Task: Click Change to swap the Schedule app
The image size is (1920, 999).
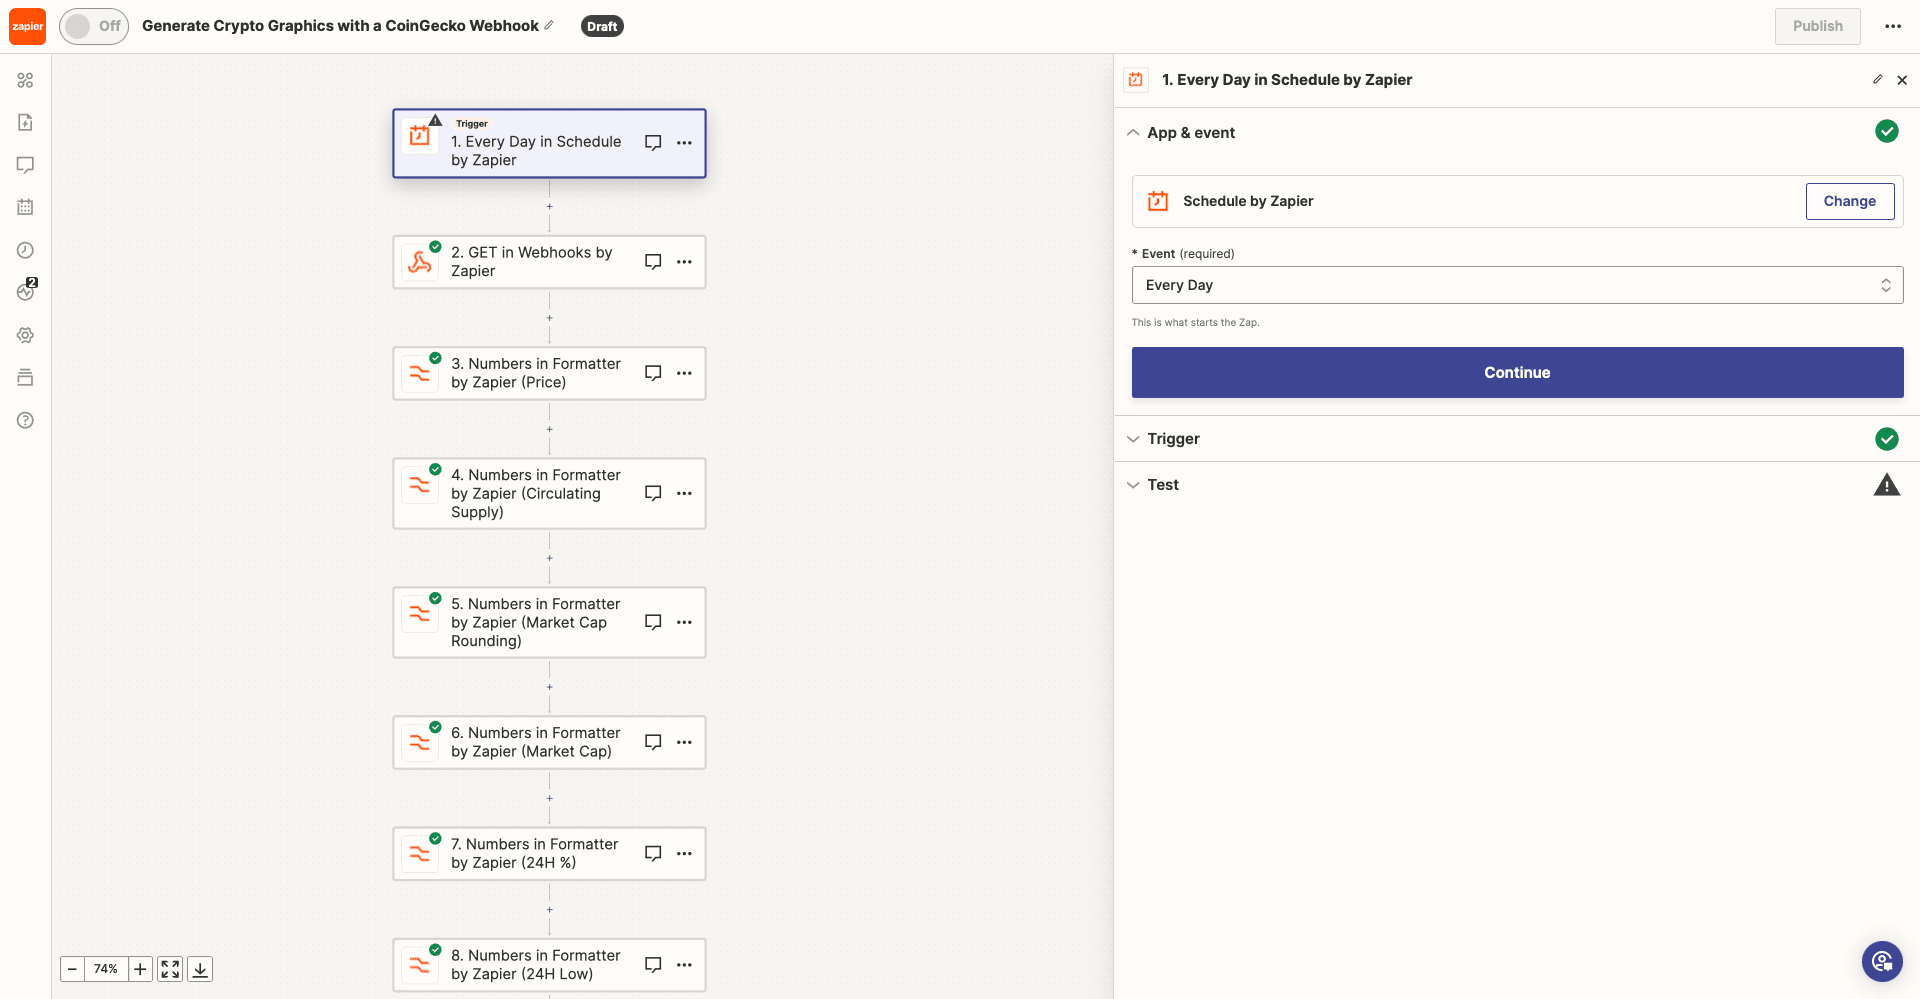Action: click(x=1849, y=201)
